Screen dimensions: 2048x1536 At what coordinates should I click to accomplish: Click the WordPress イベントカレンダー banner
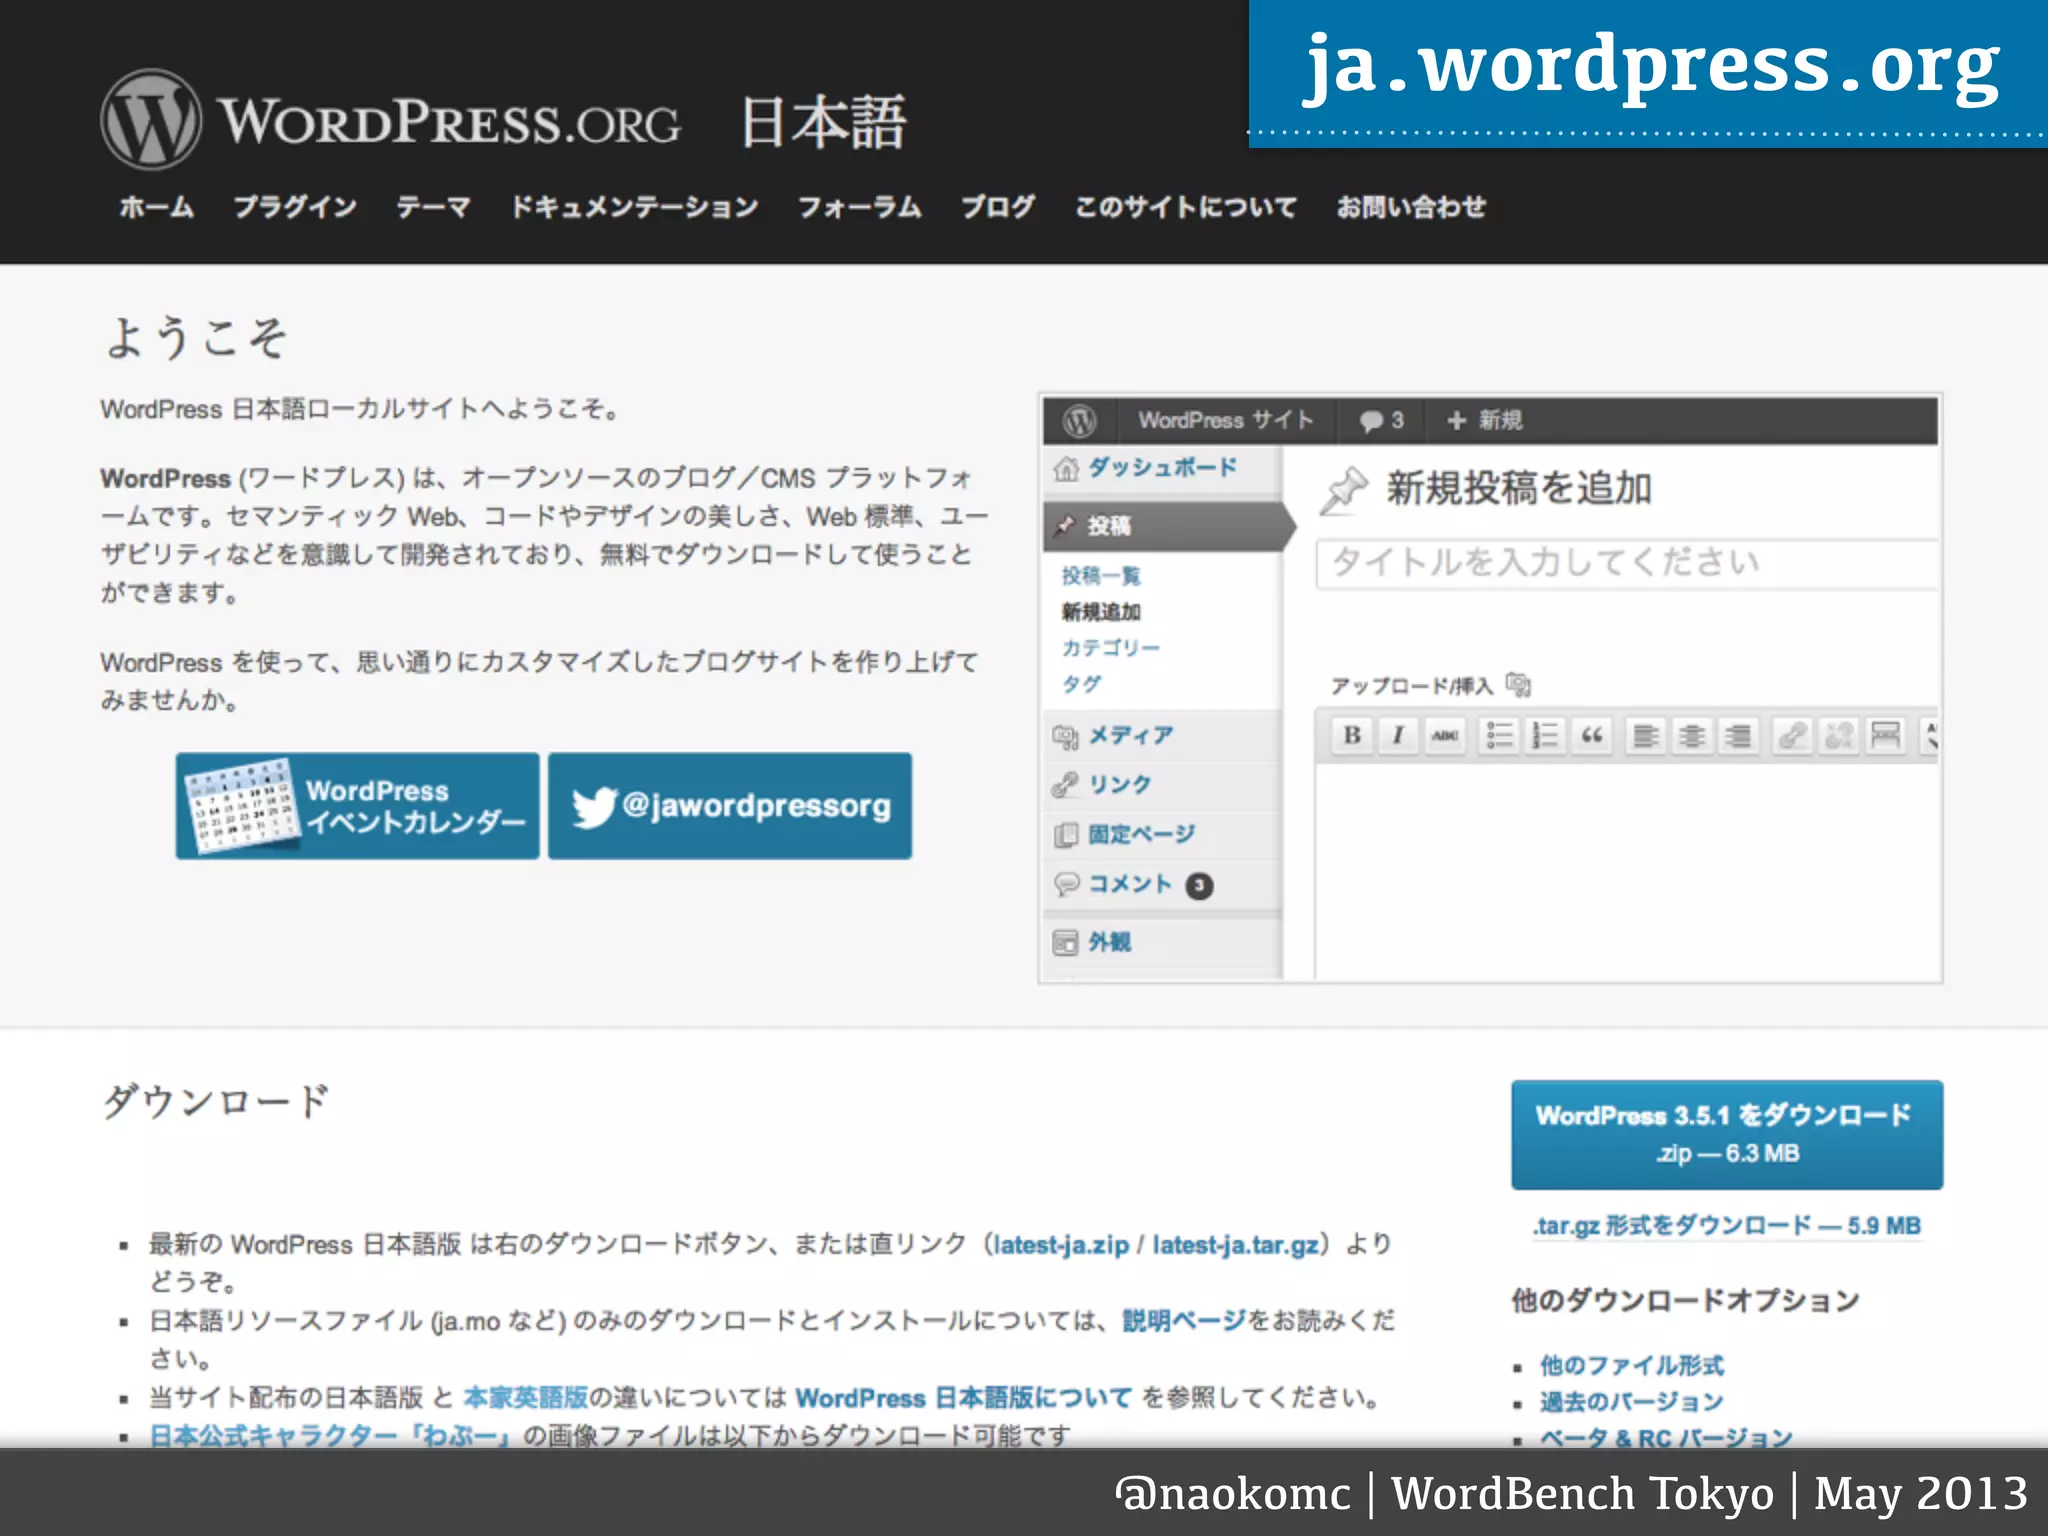click(x=357, y=806)
